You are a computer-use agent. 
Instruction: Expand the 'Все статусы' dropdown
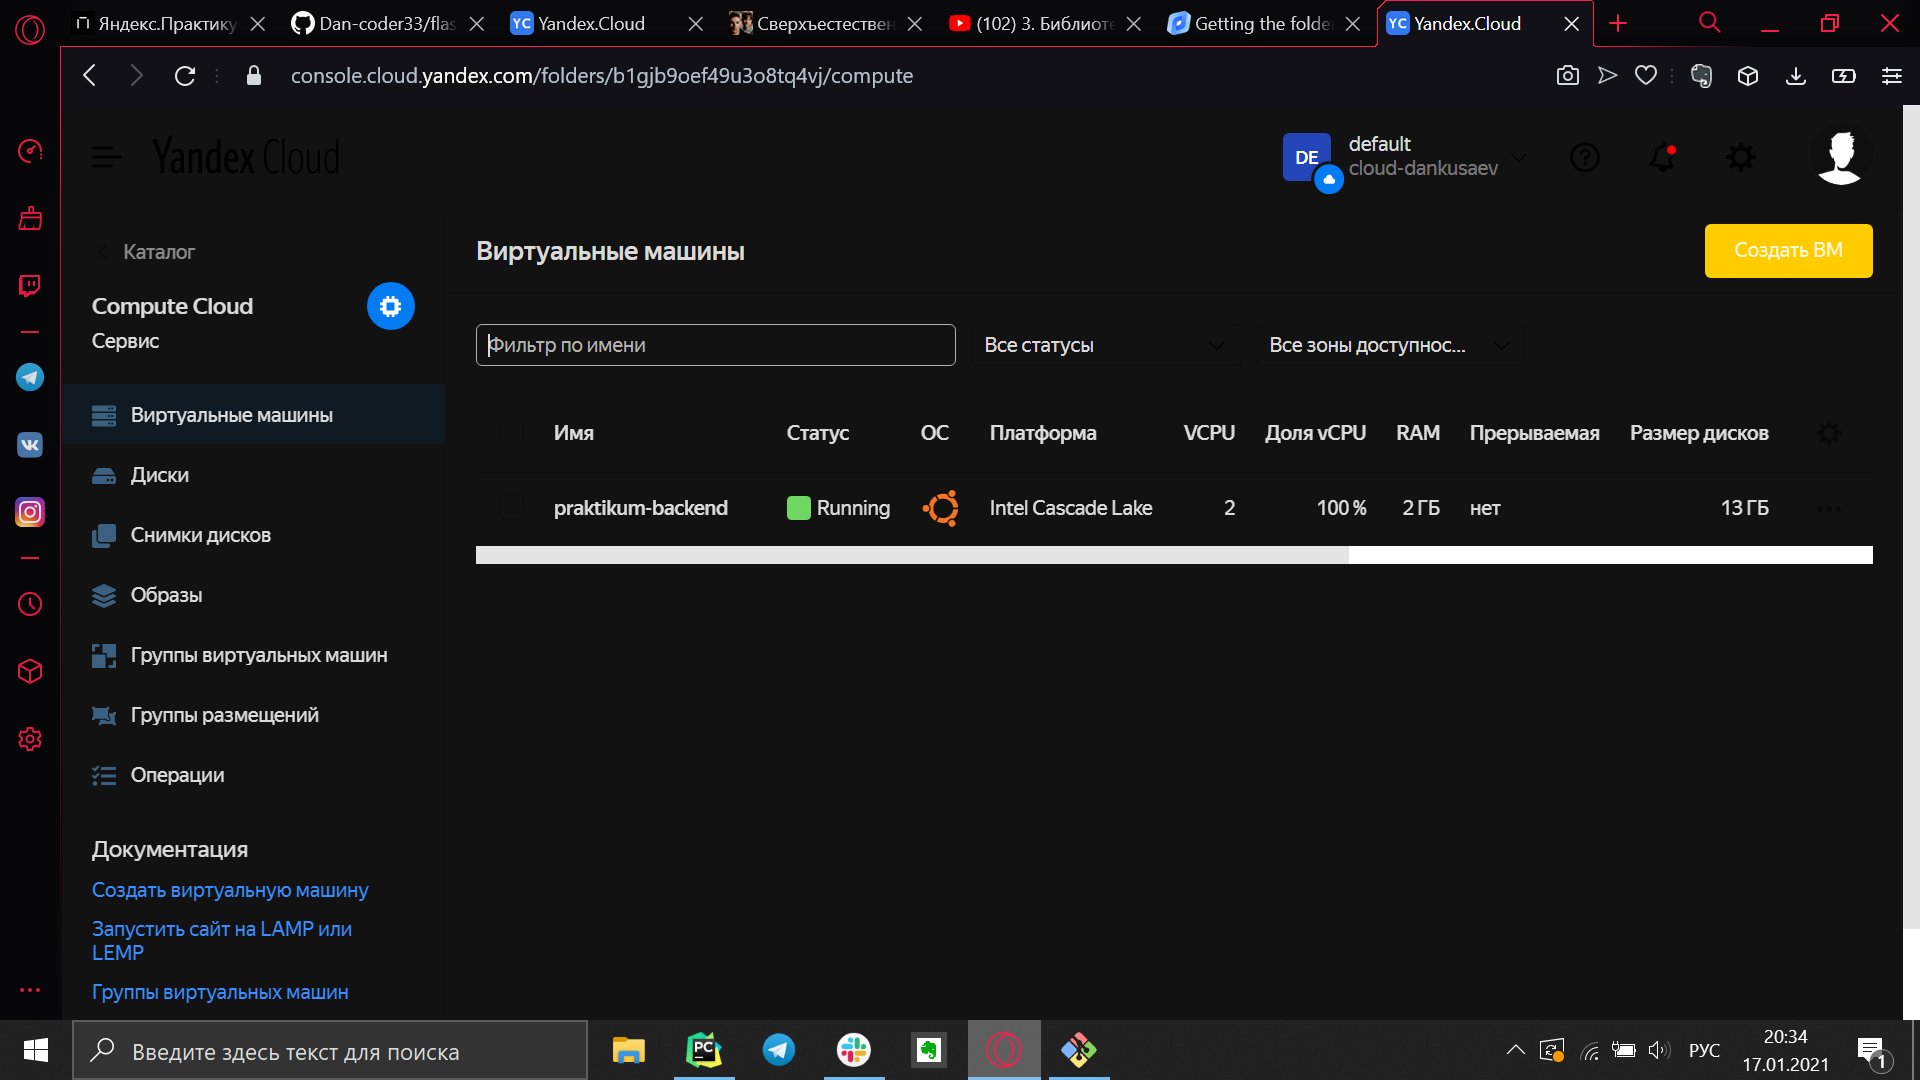pyautogui.click(x=1103, y=345)
